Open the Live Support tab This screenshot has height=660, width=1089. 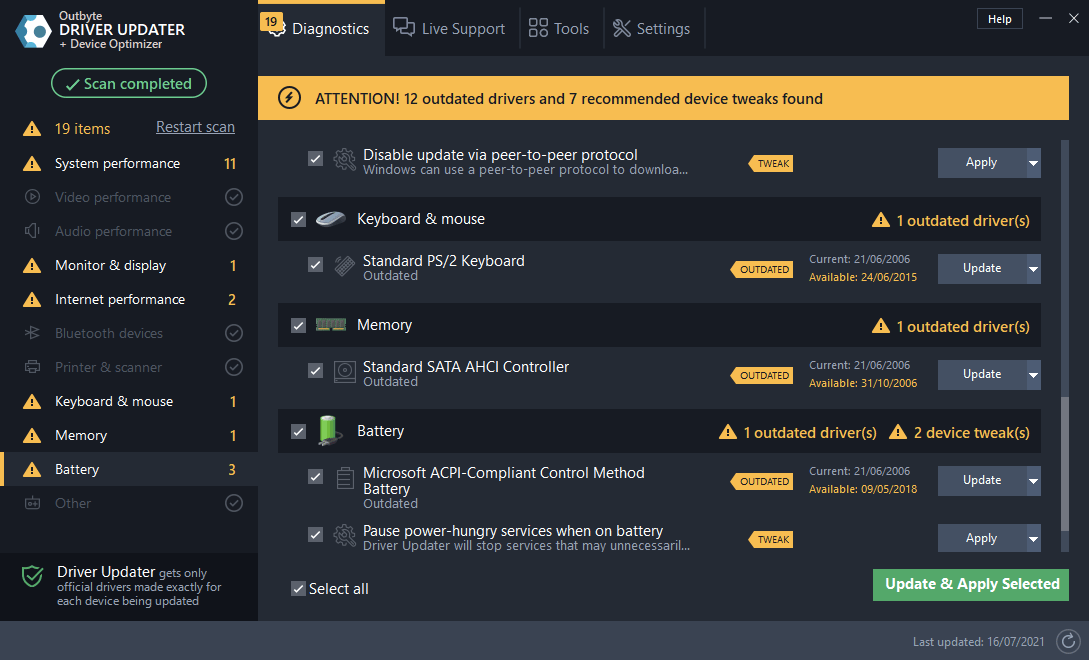click(x=449, y=28)
